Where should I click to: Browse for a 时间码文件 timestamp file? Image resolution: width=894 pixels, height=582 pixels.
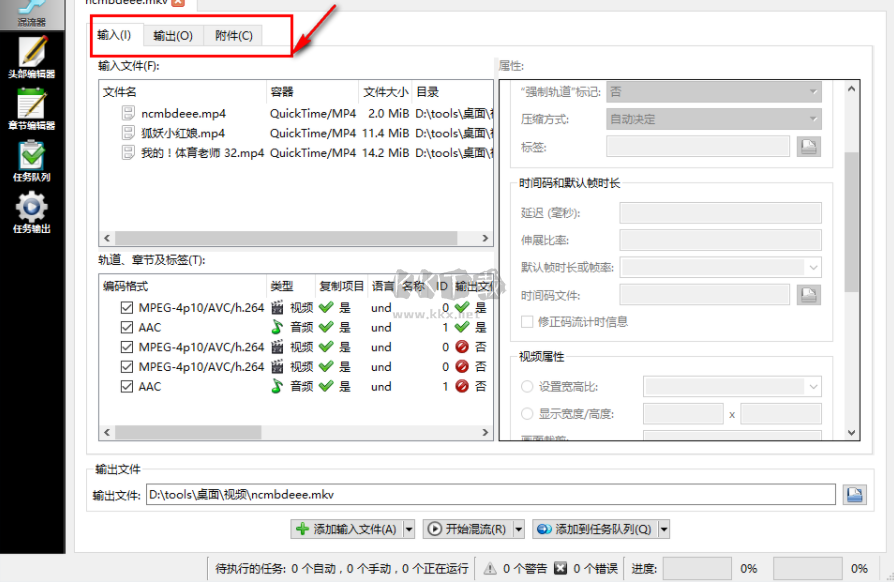point(808,294)
